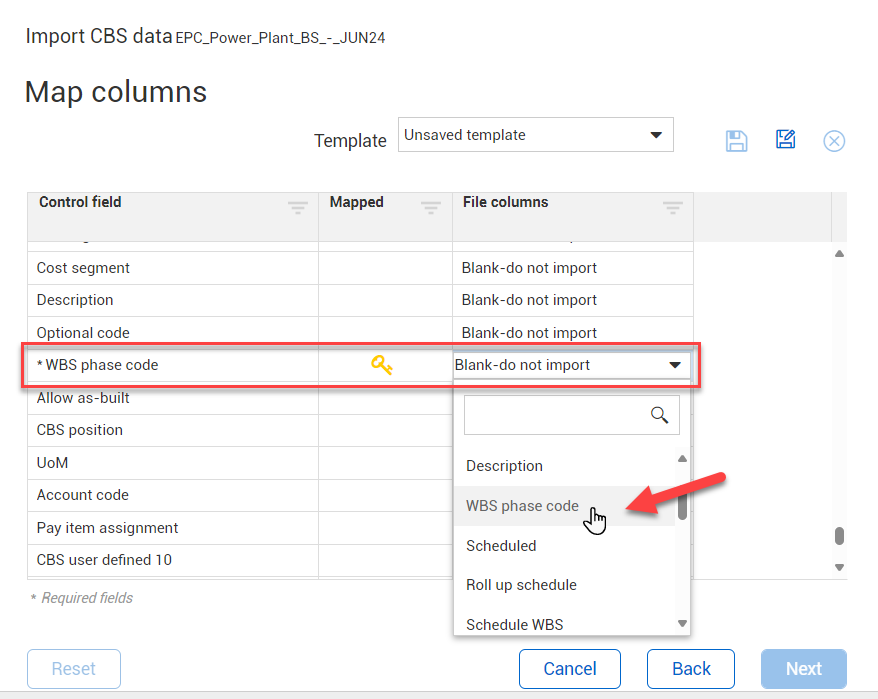Image resolution: width=878 pixels, height=699 pixels.
Task: Click inside the dropdown search field
Action: coord(555,415)
